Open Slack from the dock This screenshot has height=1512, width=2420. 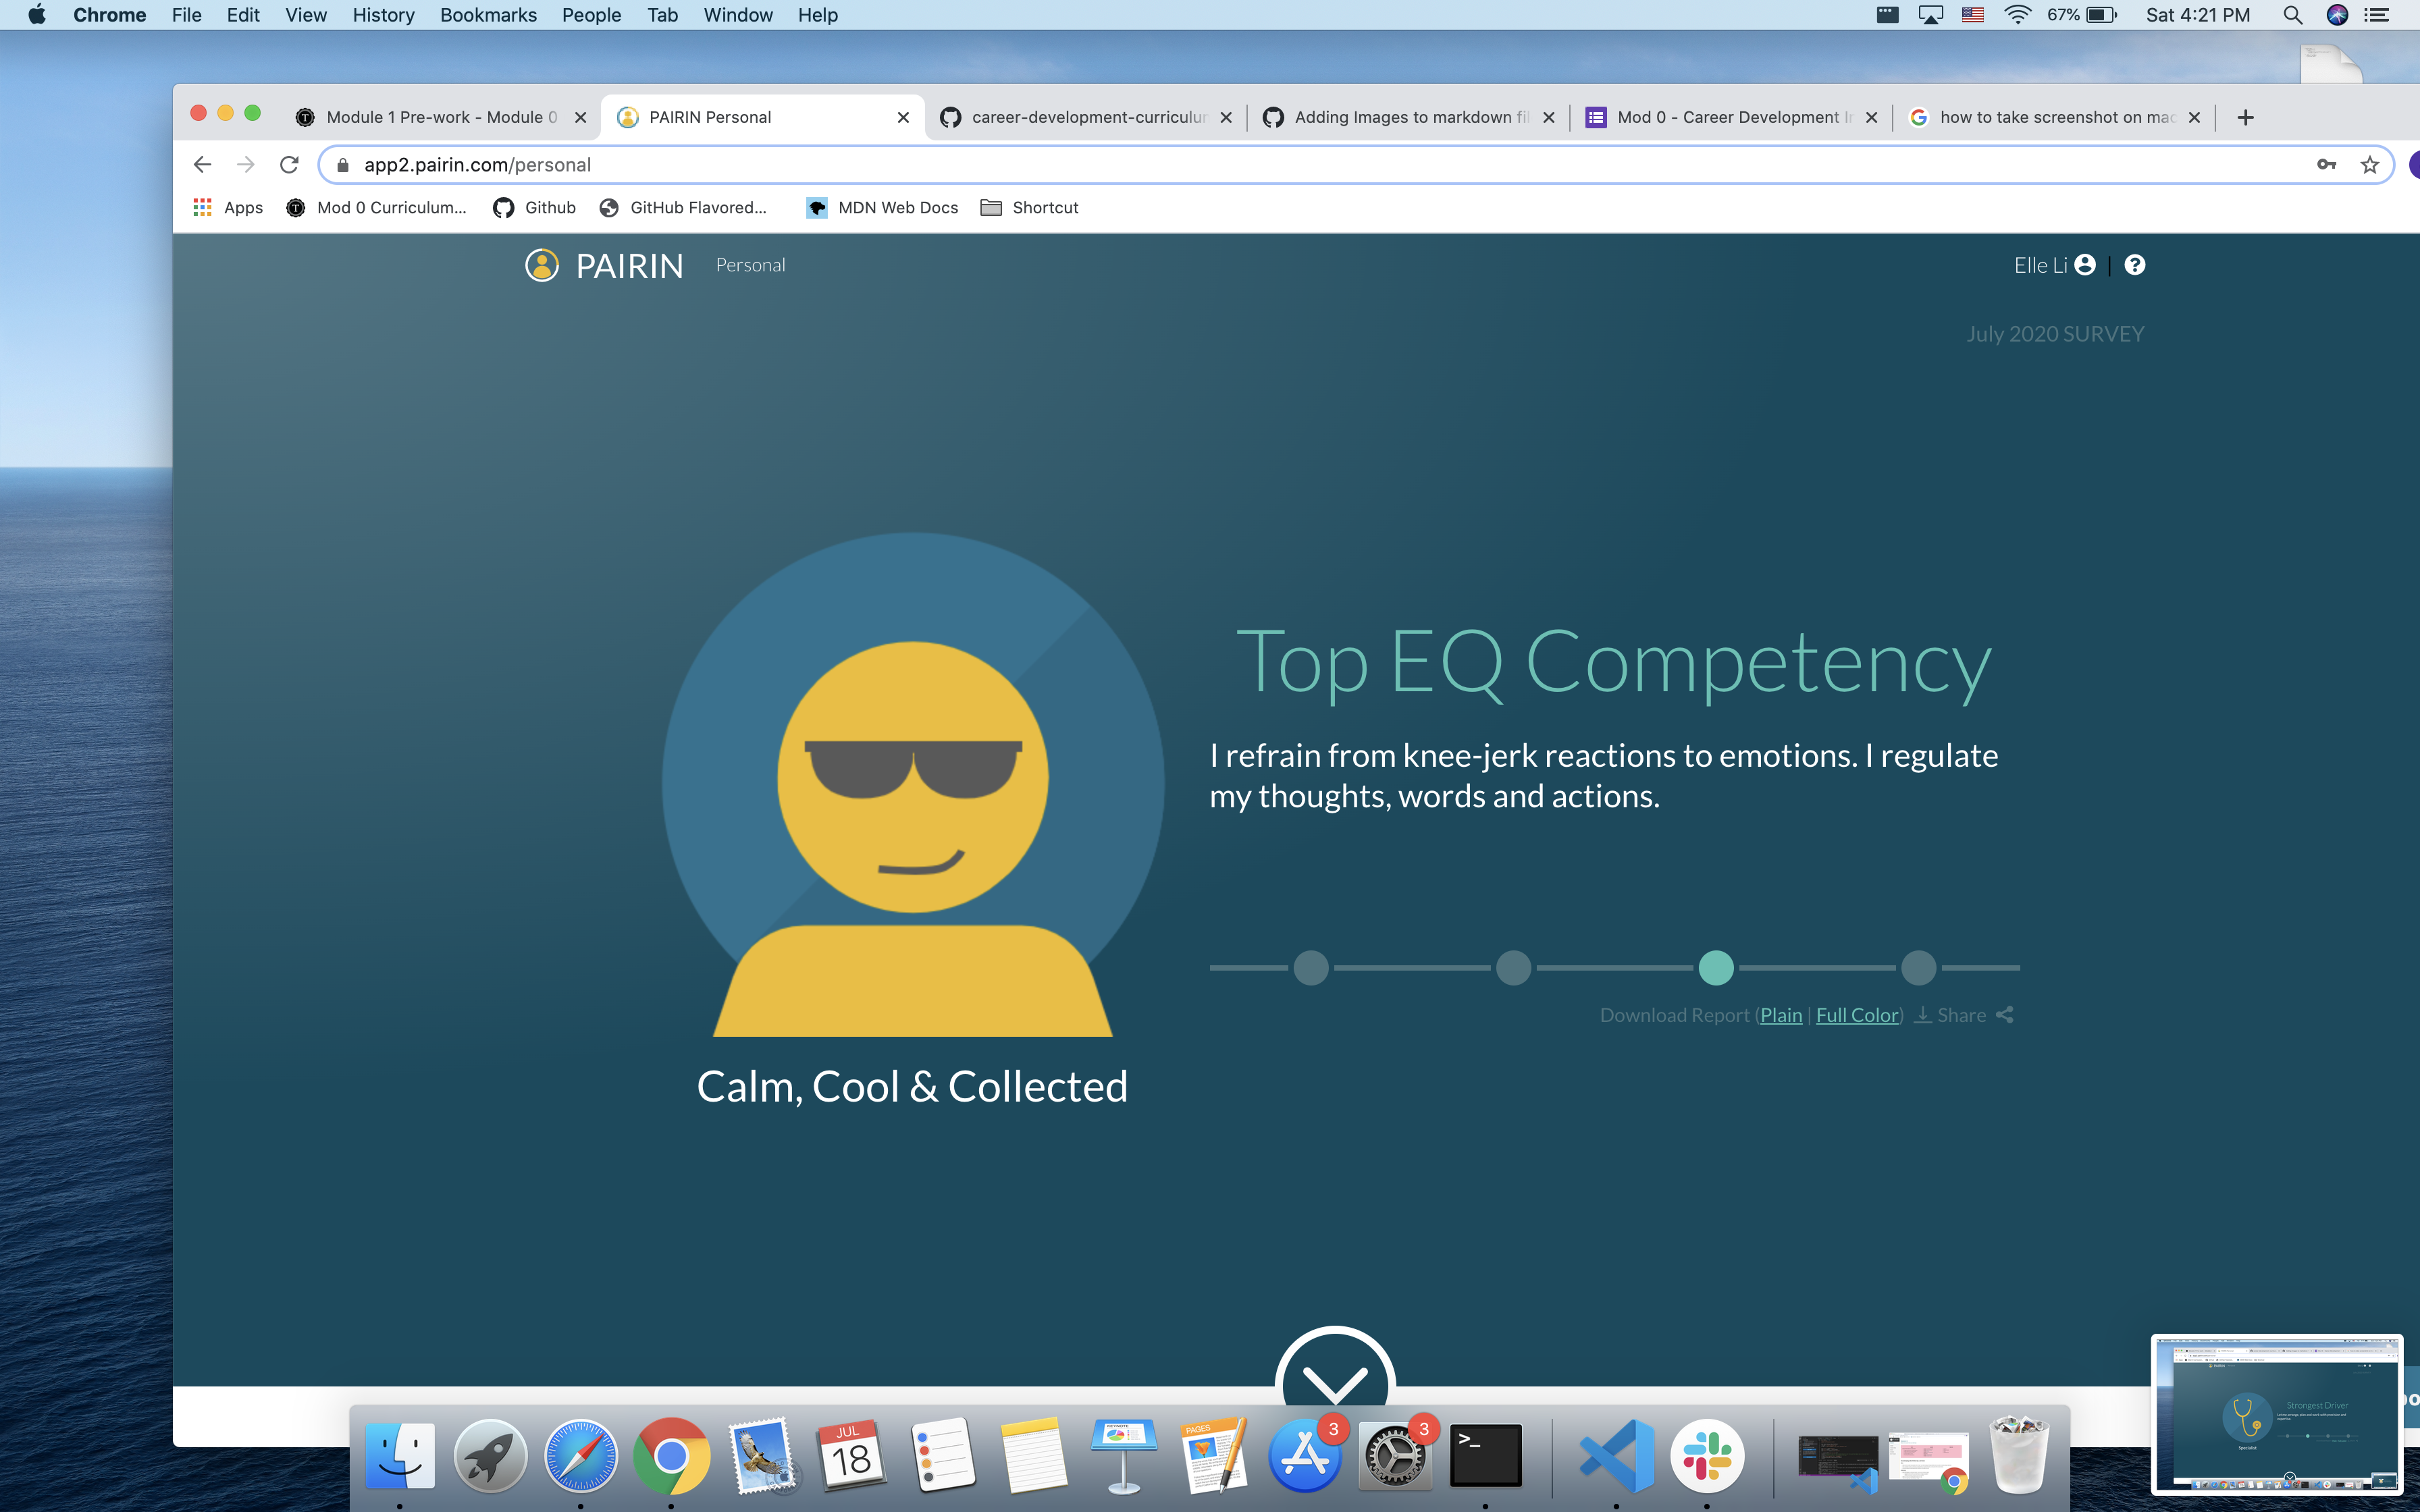click(1707, 1456)
